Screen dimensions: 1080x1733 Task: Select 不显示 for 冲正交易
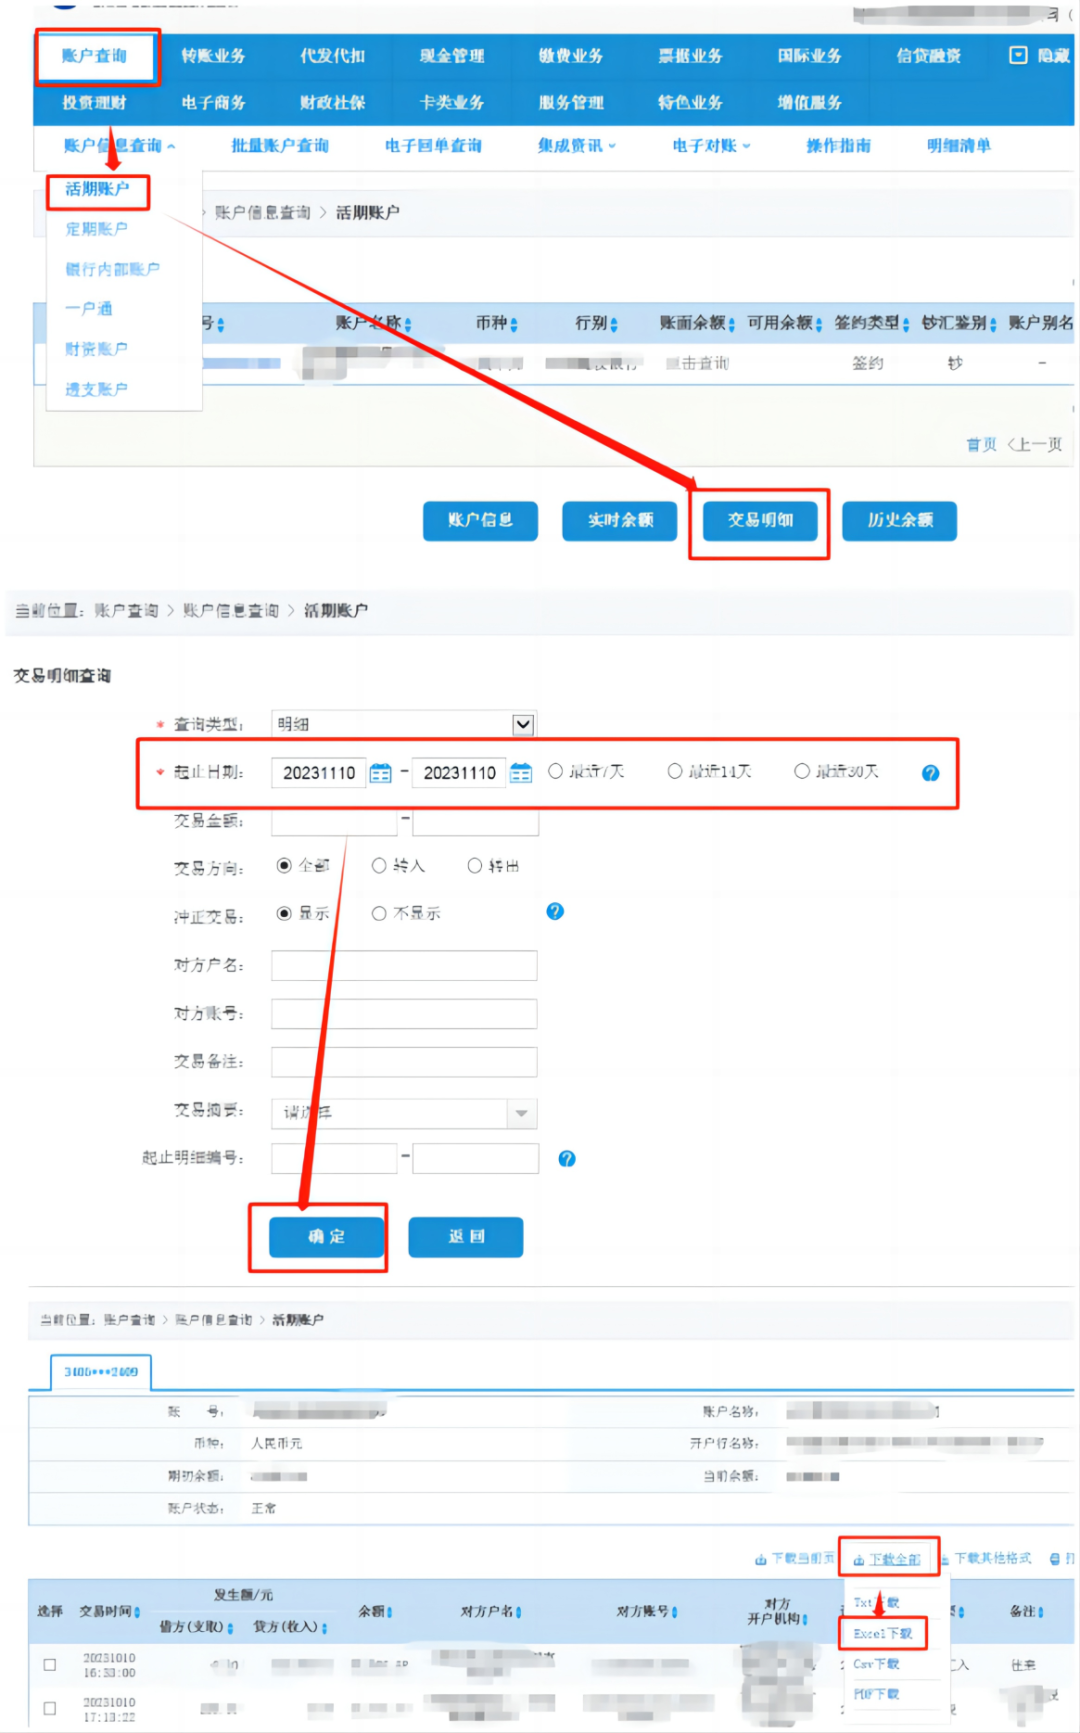[x=379, y=913]
